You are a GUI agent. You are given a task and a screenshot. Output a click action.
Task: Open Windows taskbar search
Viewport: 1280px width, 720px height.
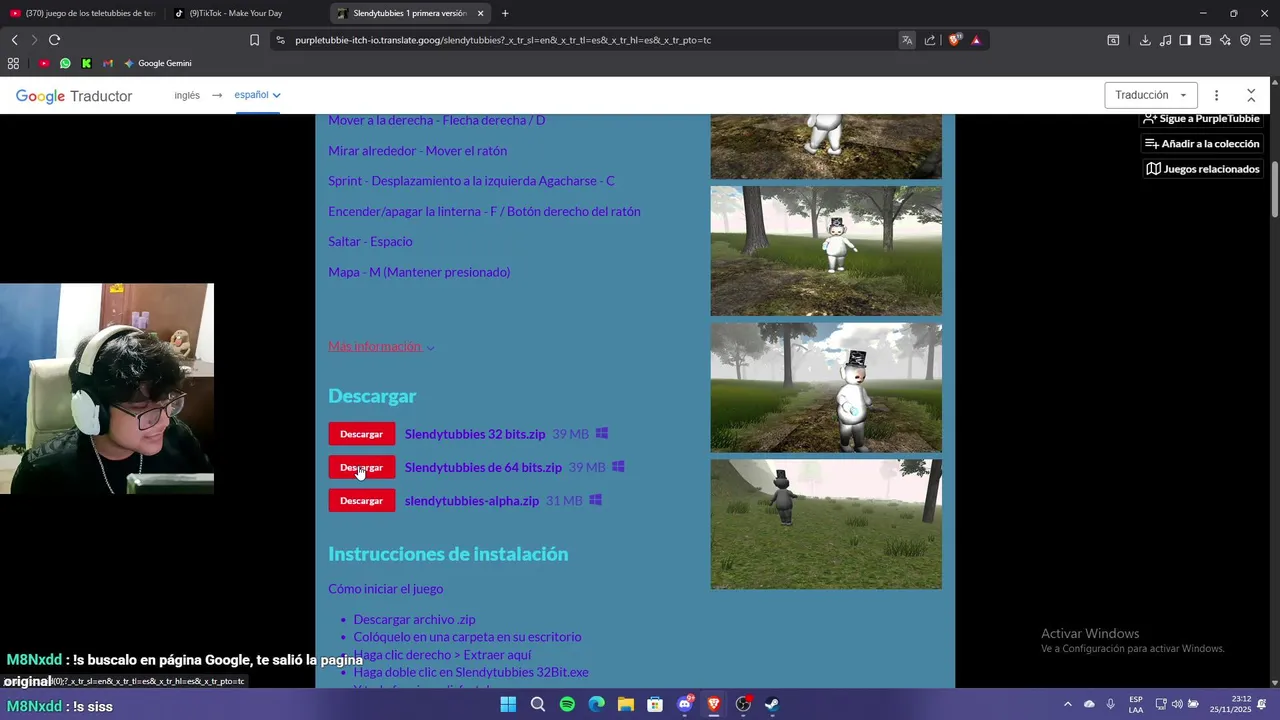click(x=538, y=704)
